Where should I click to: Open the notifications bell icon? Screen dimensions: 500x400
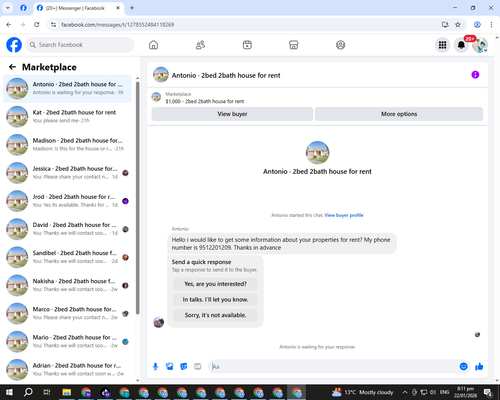coord(461,45)
